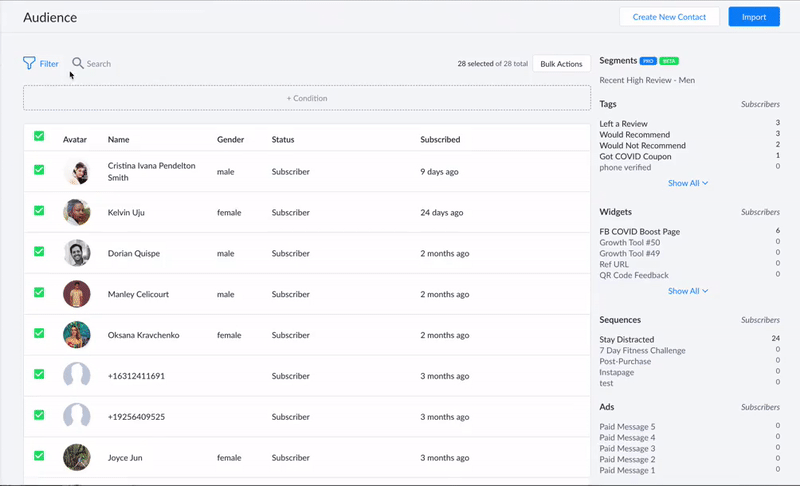Screen dimensions: 800x486
Task: Select the phone verified tag
Action: click(x=625, y=167)
